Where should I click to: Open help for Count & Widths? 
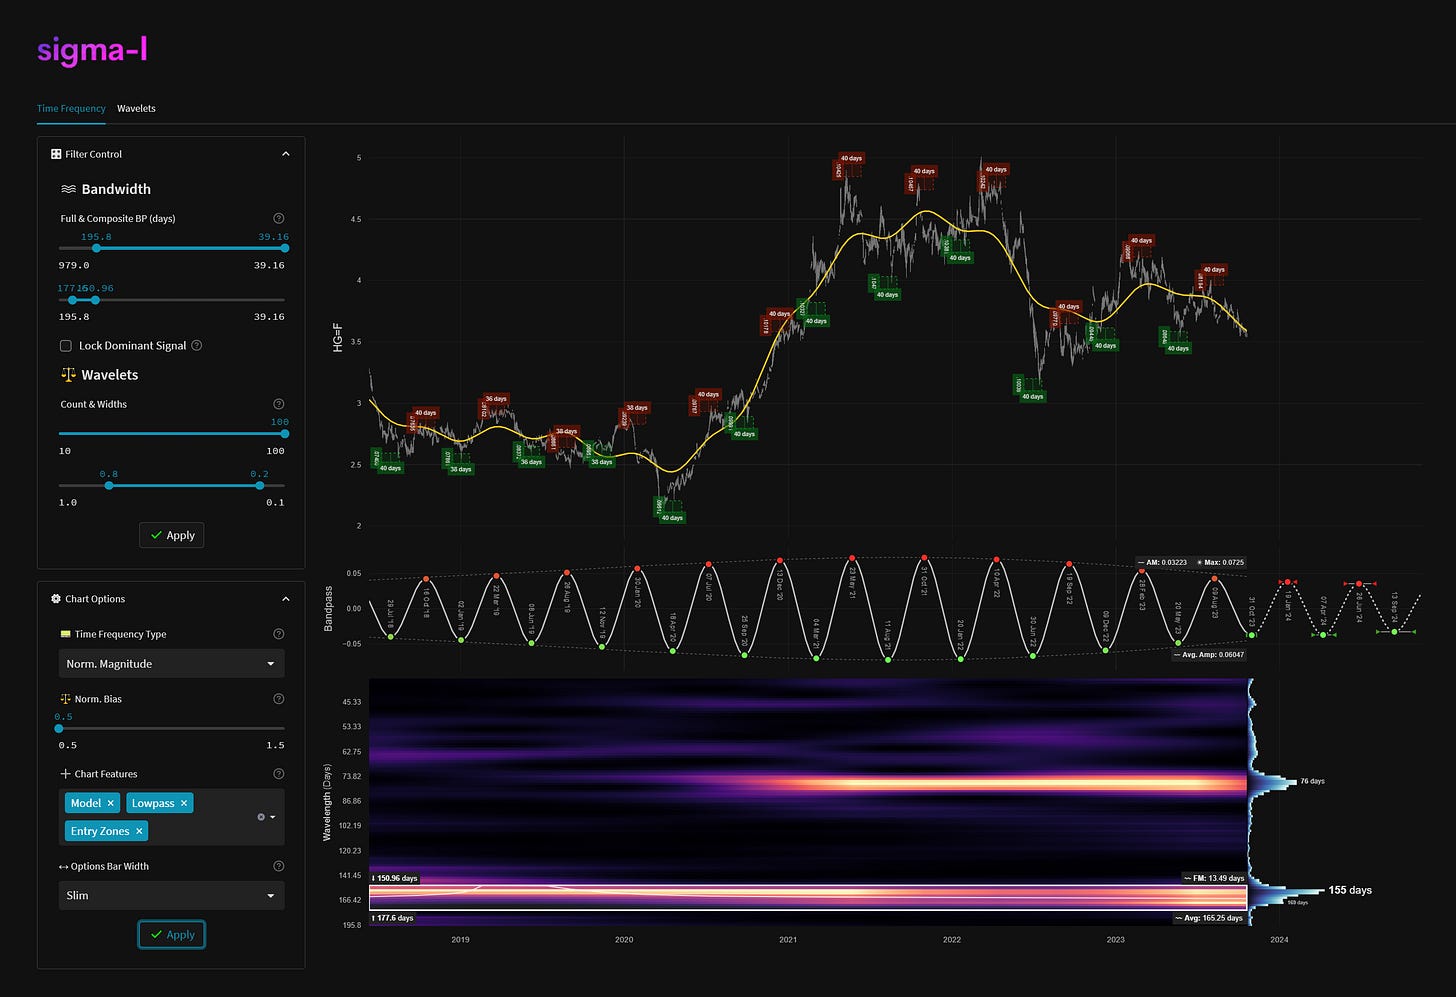(x=279, y=404)
